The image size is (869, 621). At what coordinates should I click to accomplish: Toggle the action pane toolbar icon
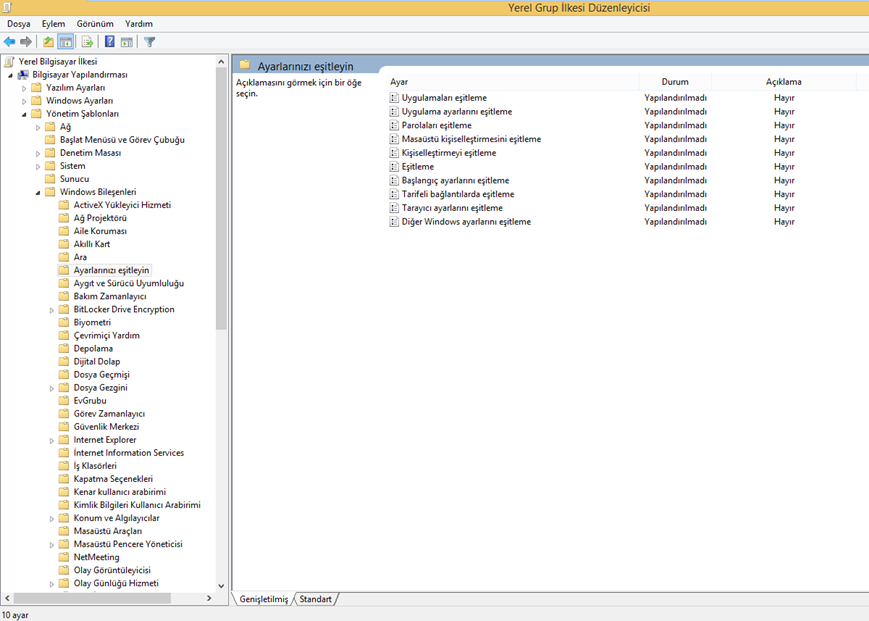point(127,42)
